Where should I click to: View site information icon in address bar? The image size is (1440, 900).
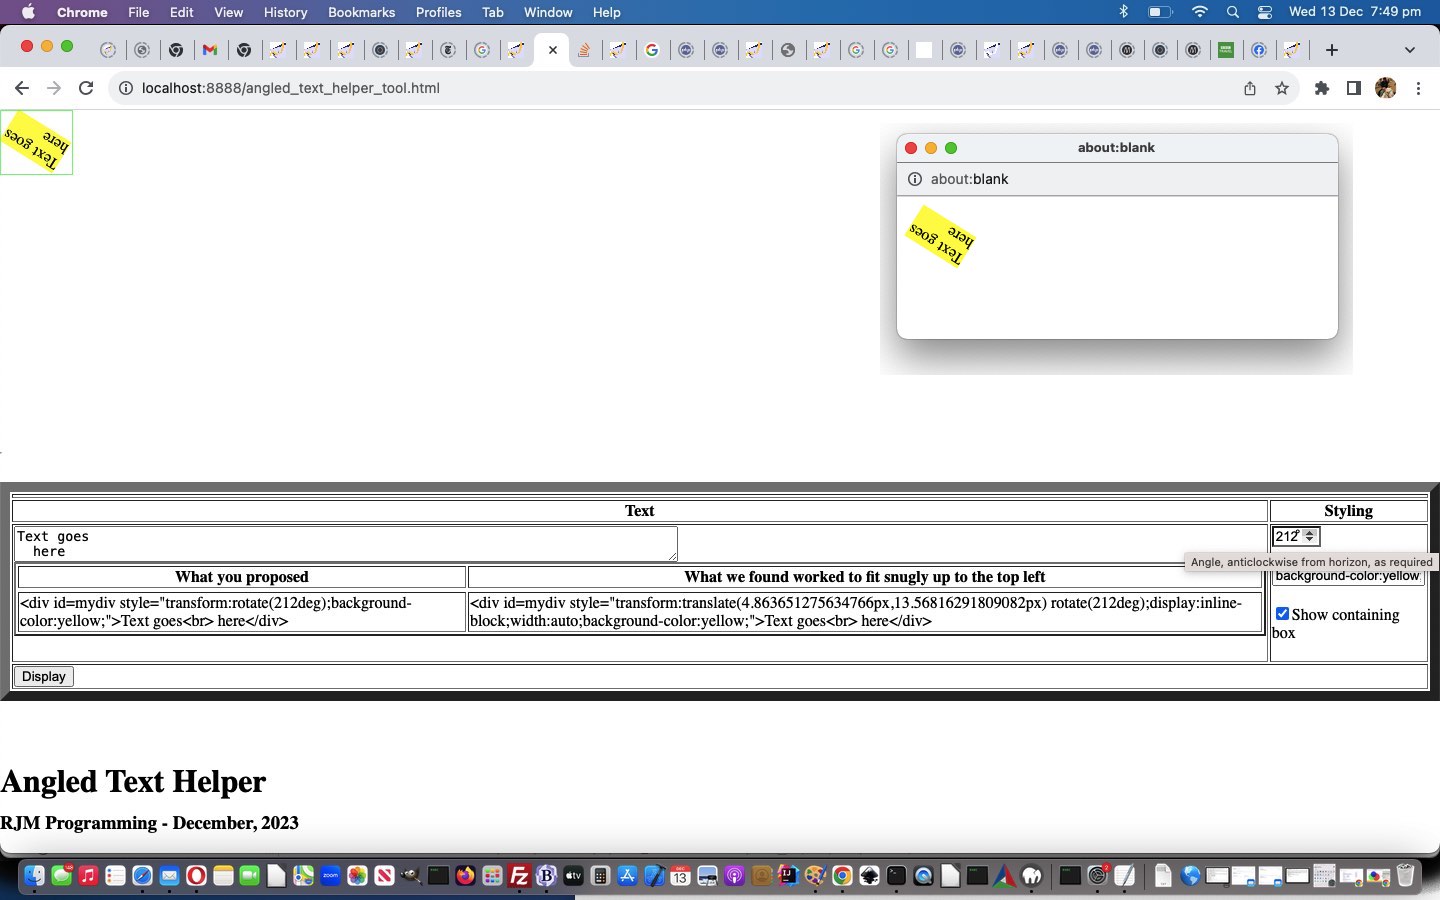pyautogui.click(x=126, y=88)
